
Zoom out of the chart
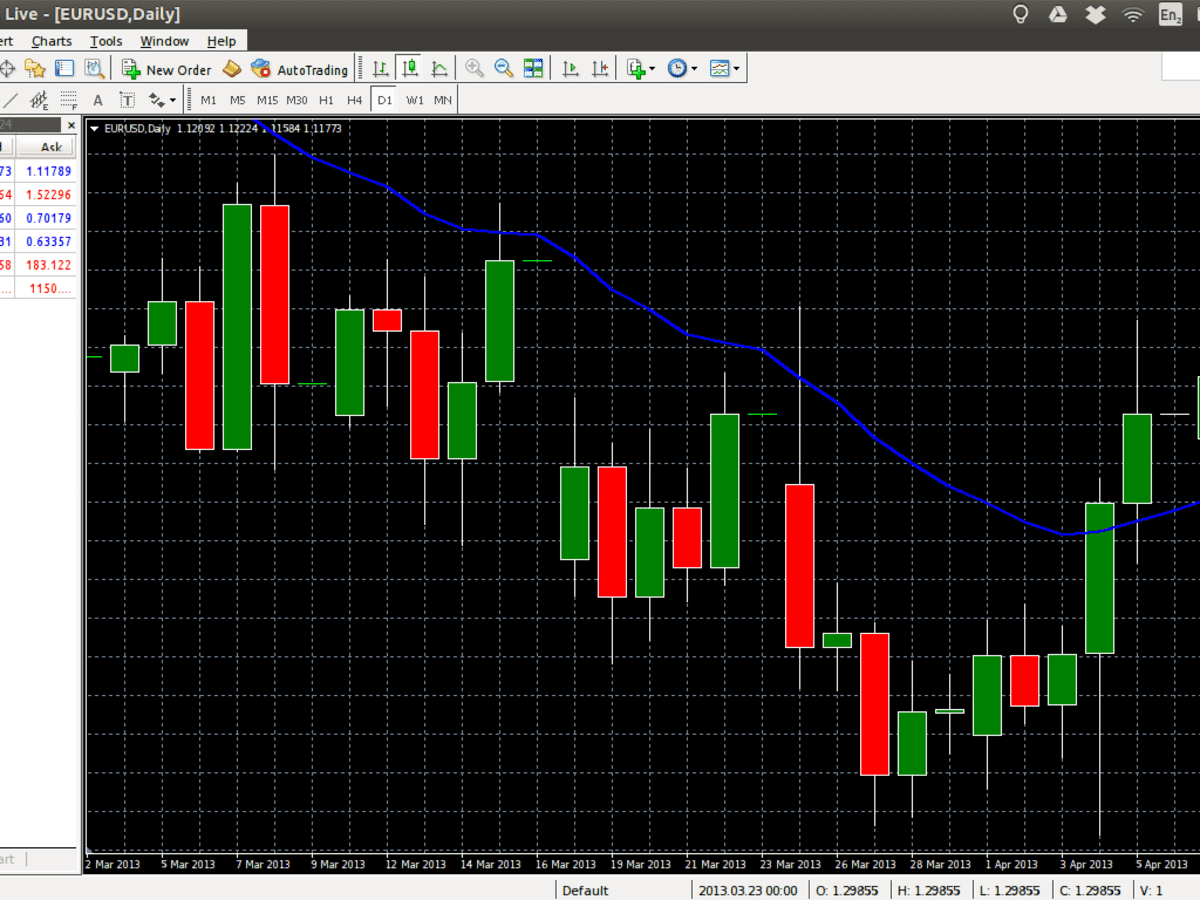point(504,68)
